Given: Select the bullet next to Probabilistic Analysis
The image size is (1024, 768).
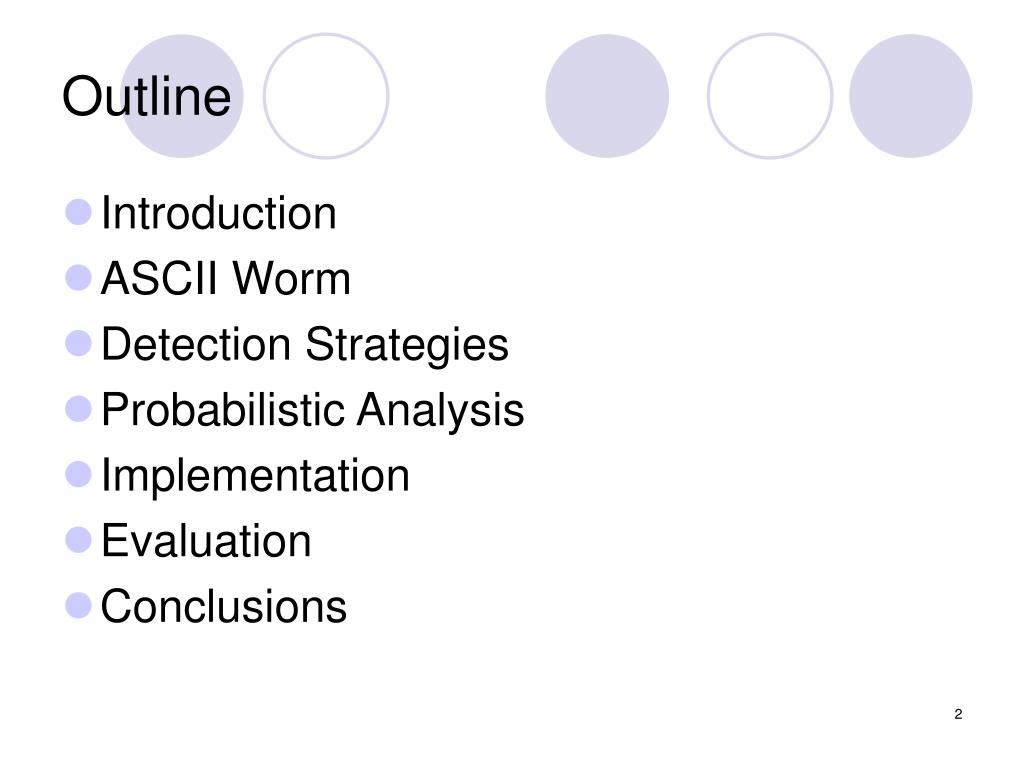Looking at the screenshot, I should click(78, 409).
